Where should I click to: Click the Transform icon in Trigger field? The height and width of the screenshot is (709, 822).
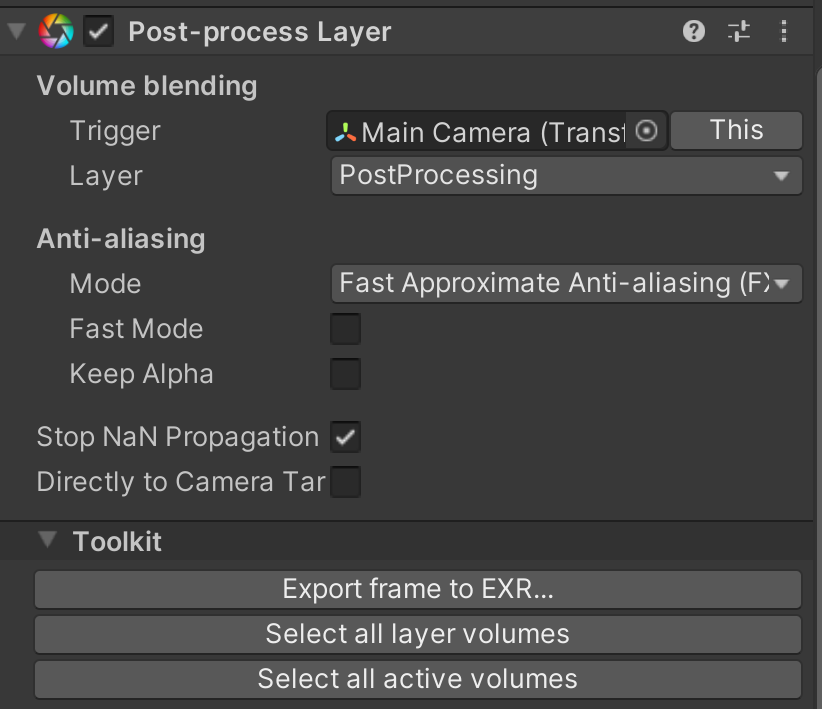point(346,132)
